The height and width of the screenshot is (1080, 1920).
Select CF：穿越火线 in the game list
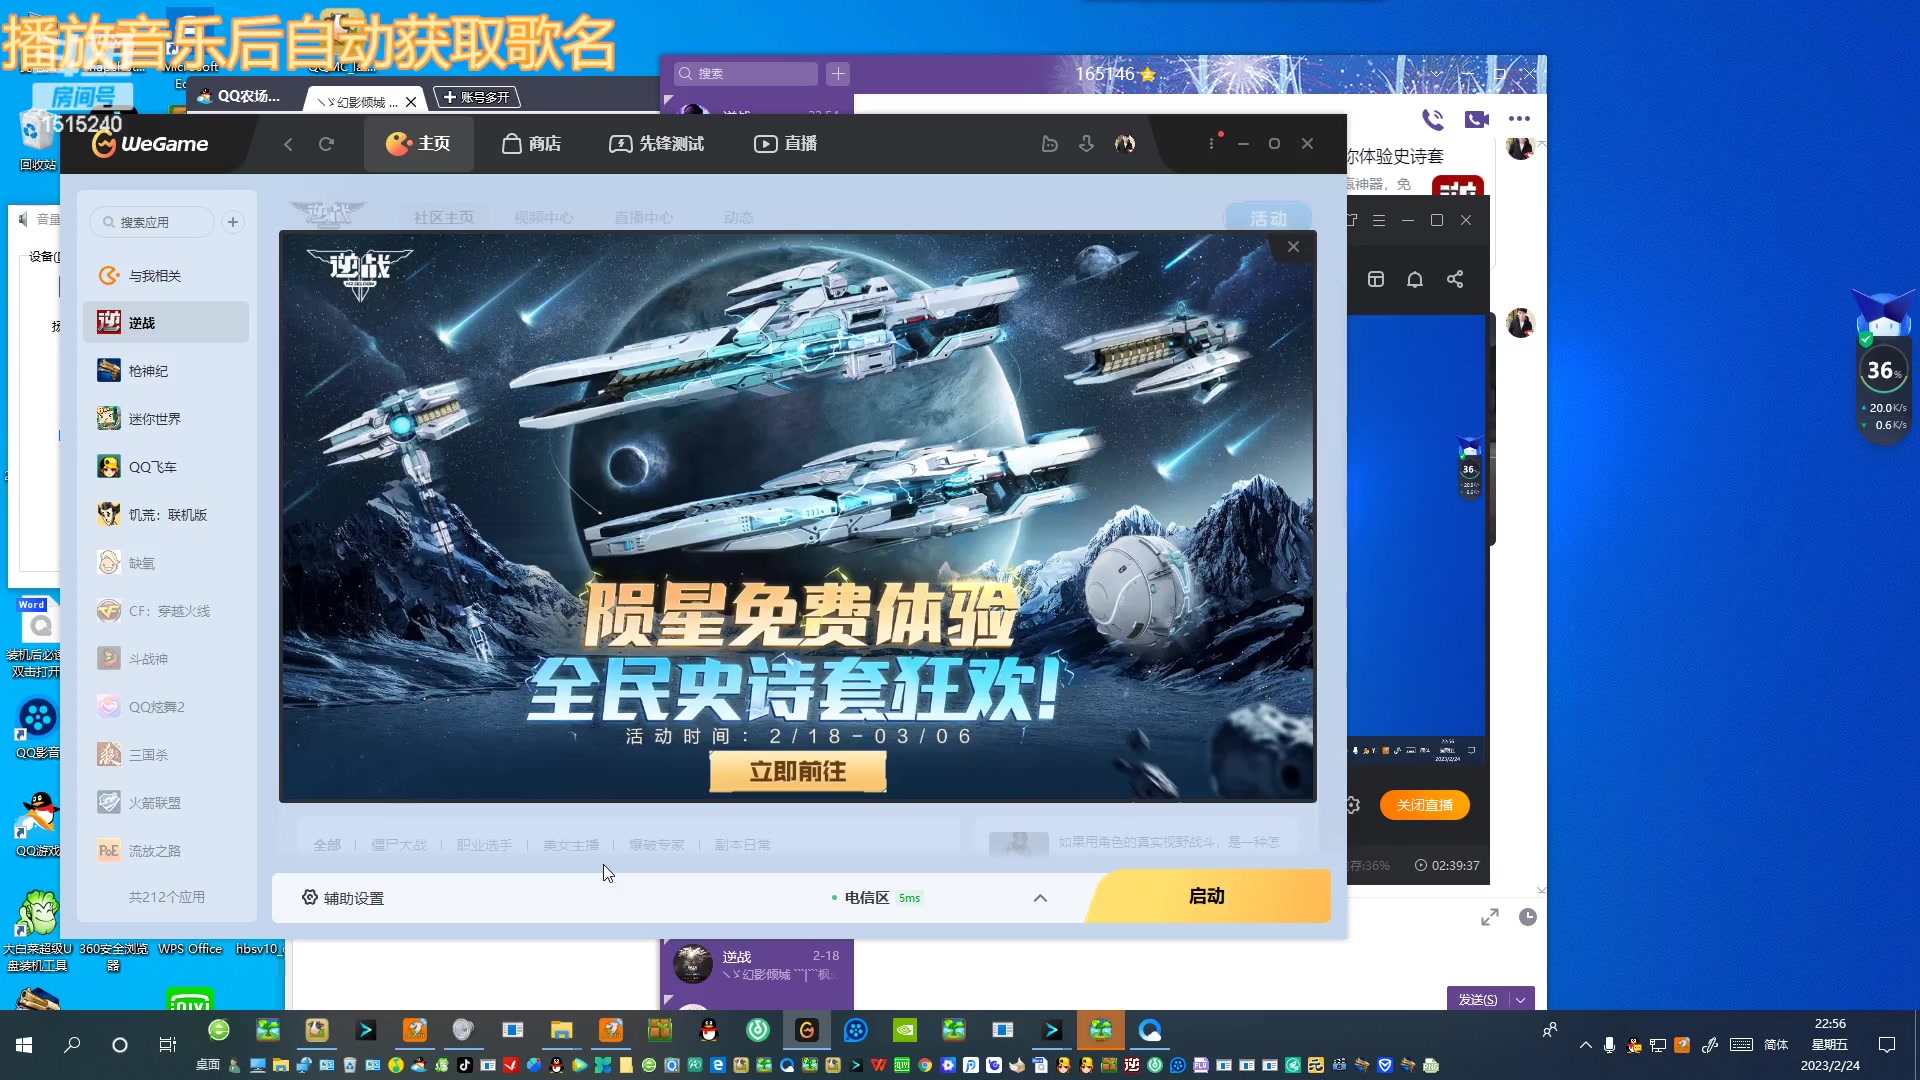[x=166, y=611]
